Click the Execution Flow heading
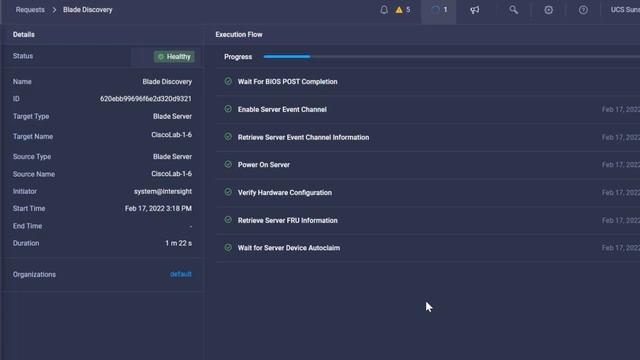 (239, 35)
